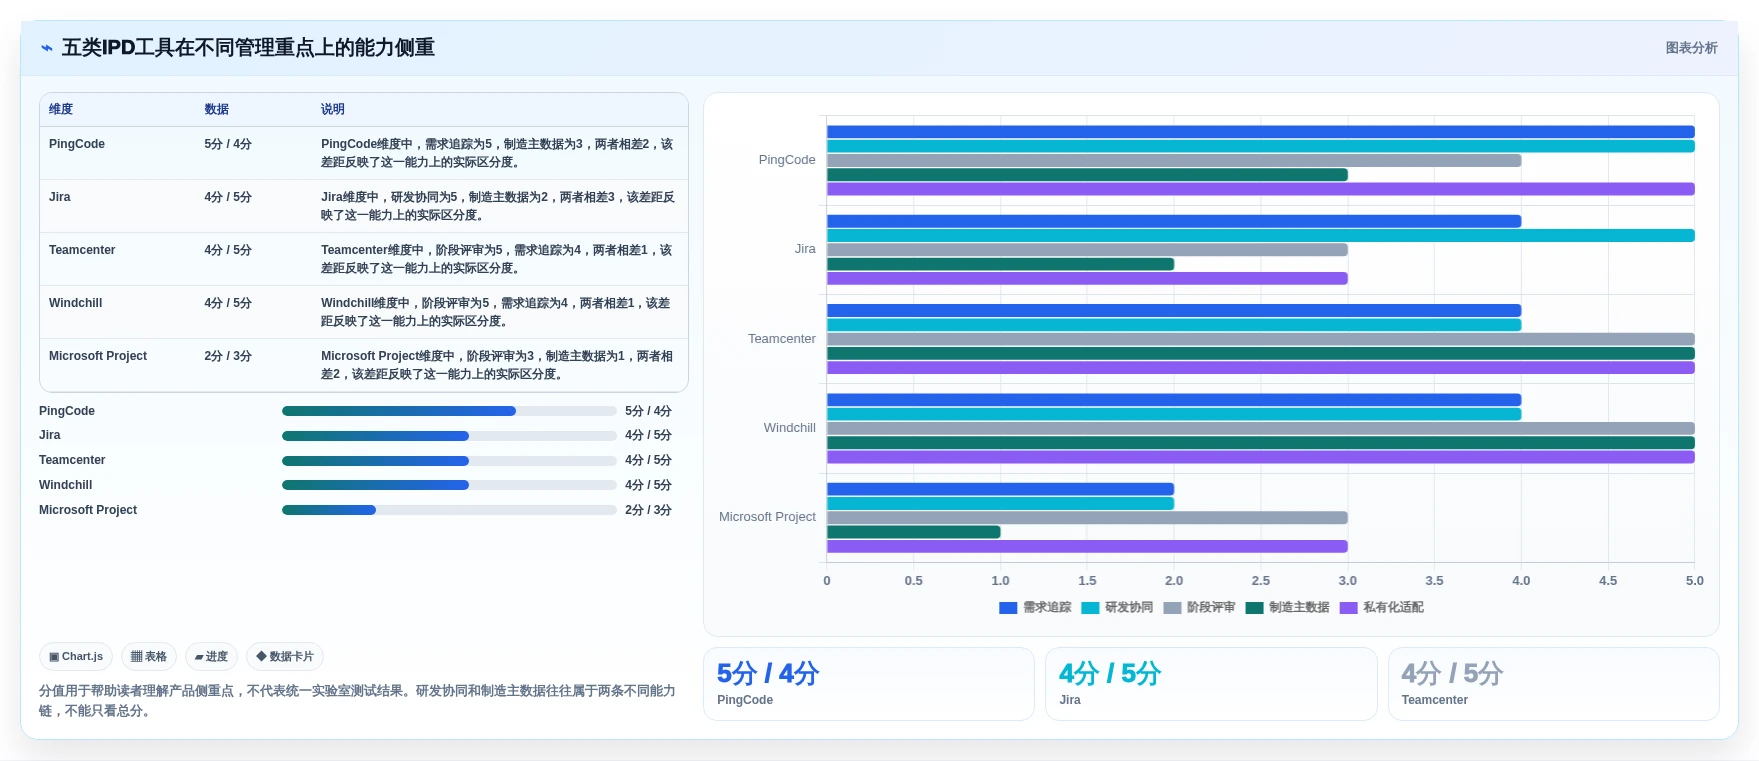Open the Teamcenter 4分 / 5分 data card

1553,684
